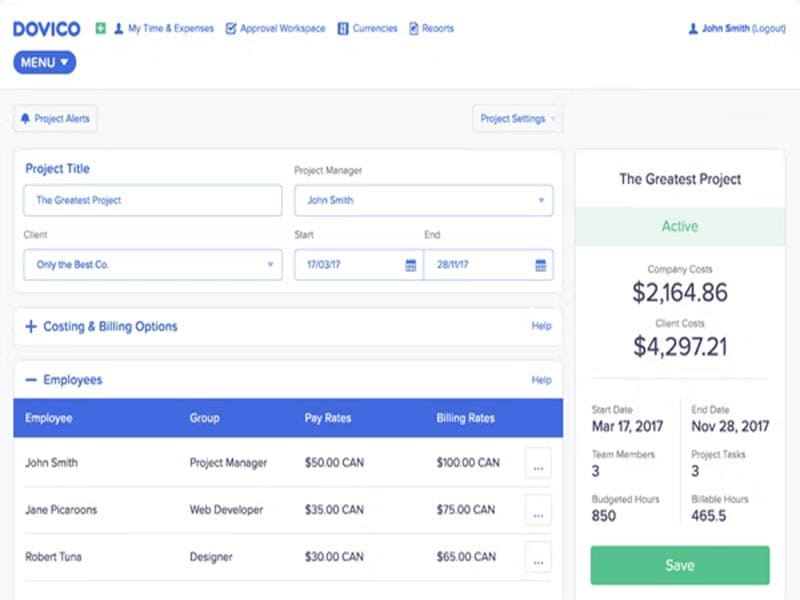The height and width of the screenshot is (600, 800).
Task: Open the End date calendar picker
Action: pos(540,265)
